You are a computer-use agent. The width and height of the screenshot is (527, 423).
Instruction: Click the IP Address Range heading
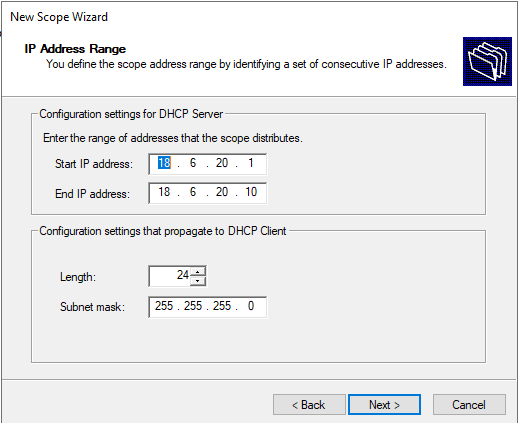pyautogui.click(x=75, y=49)
